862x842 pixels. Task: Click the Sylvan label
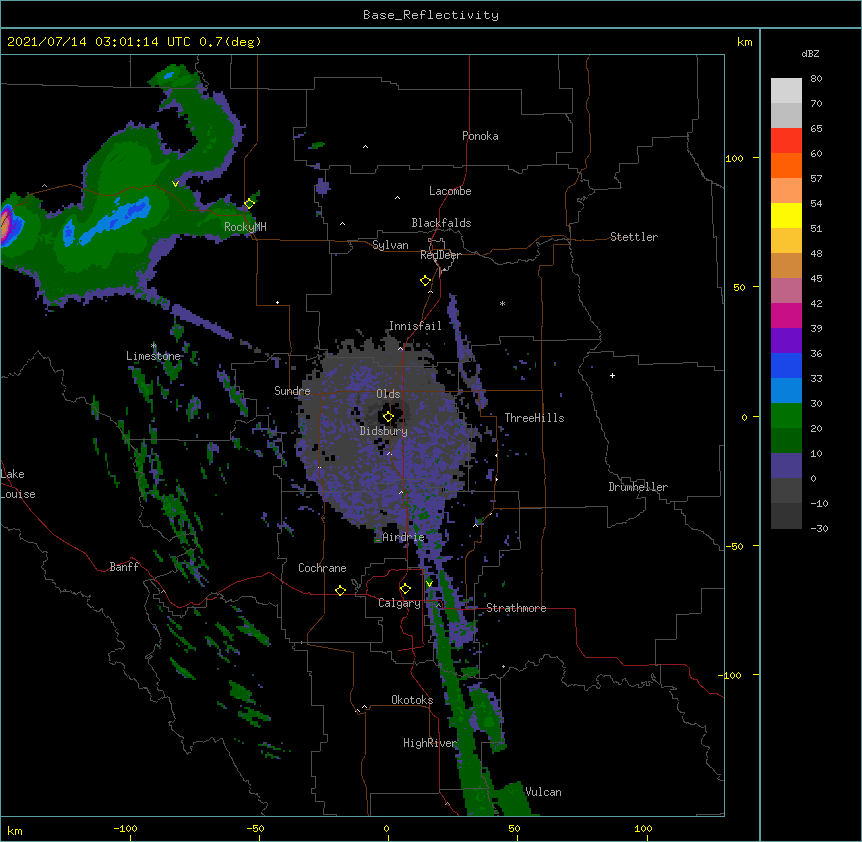pyautogui.click(x=390, y=245)
